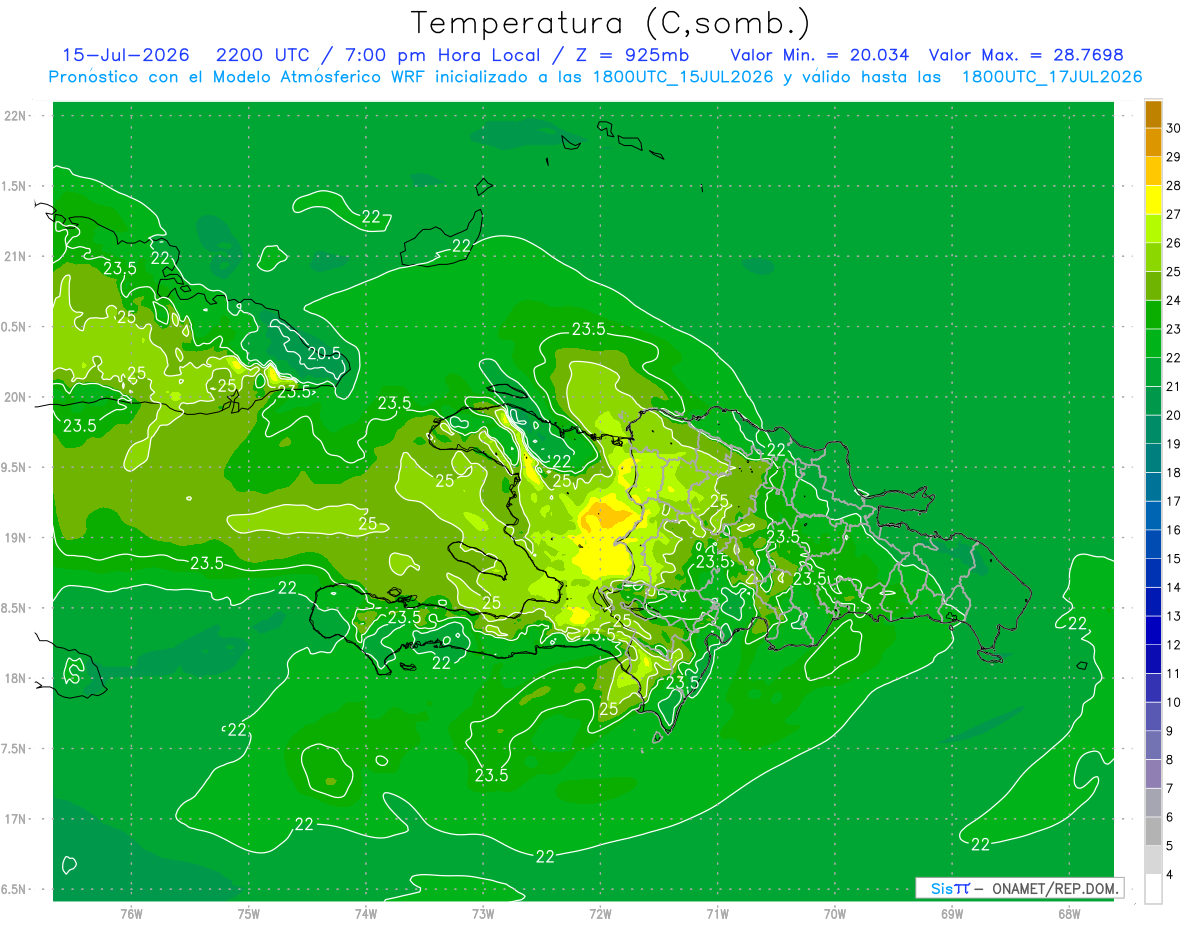Image resolution: width=1200 pixels, height=927 pixels.
Task: Select the date "15-Jul-2026" in header
Action: (126, 55)
